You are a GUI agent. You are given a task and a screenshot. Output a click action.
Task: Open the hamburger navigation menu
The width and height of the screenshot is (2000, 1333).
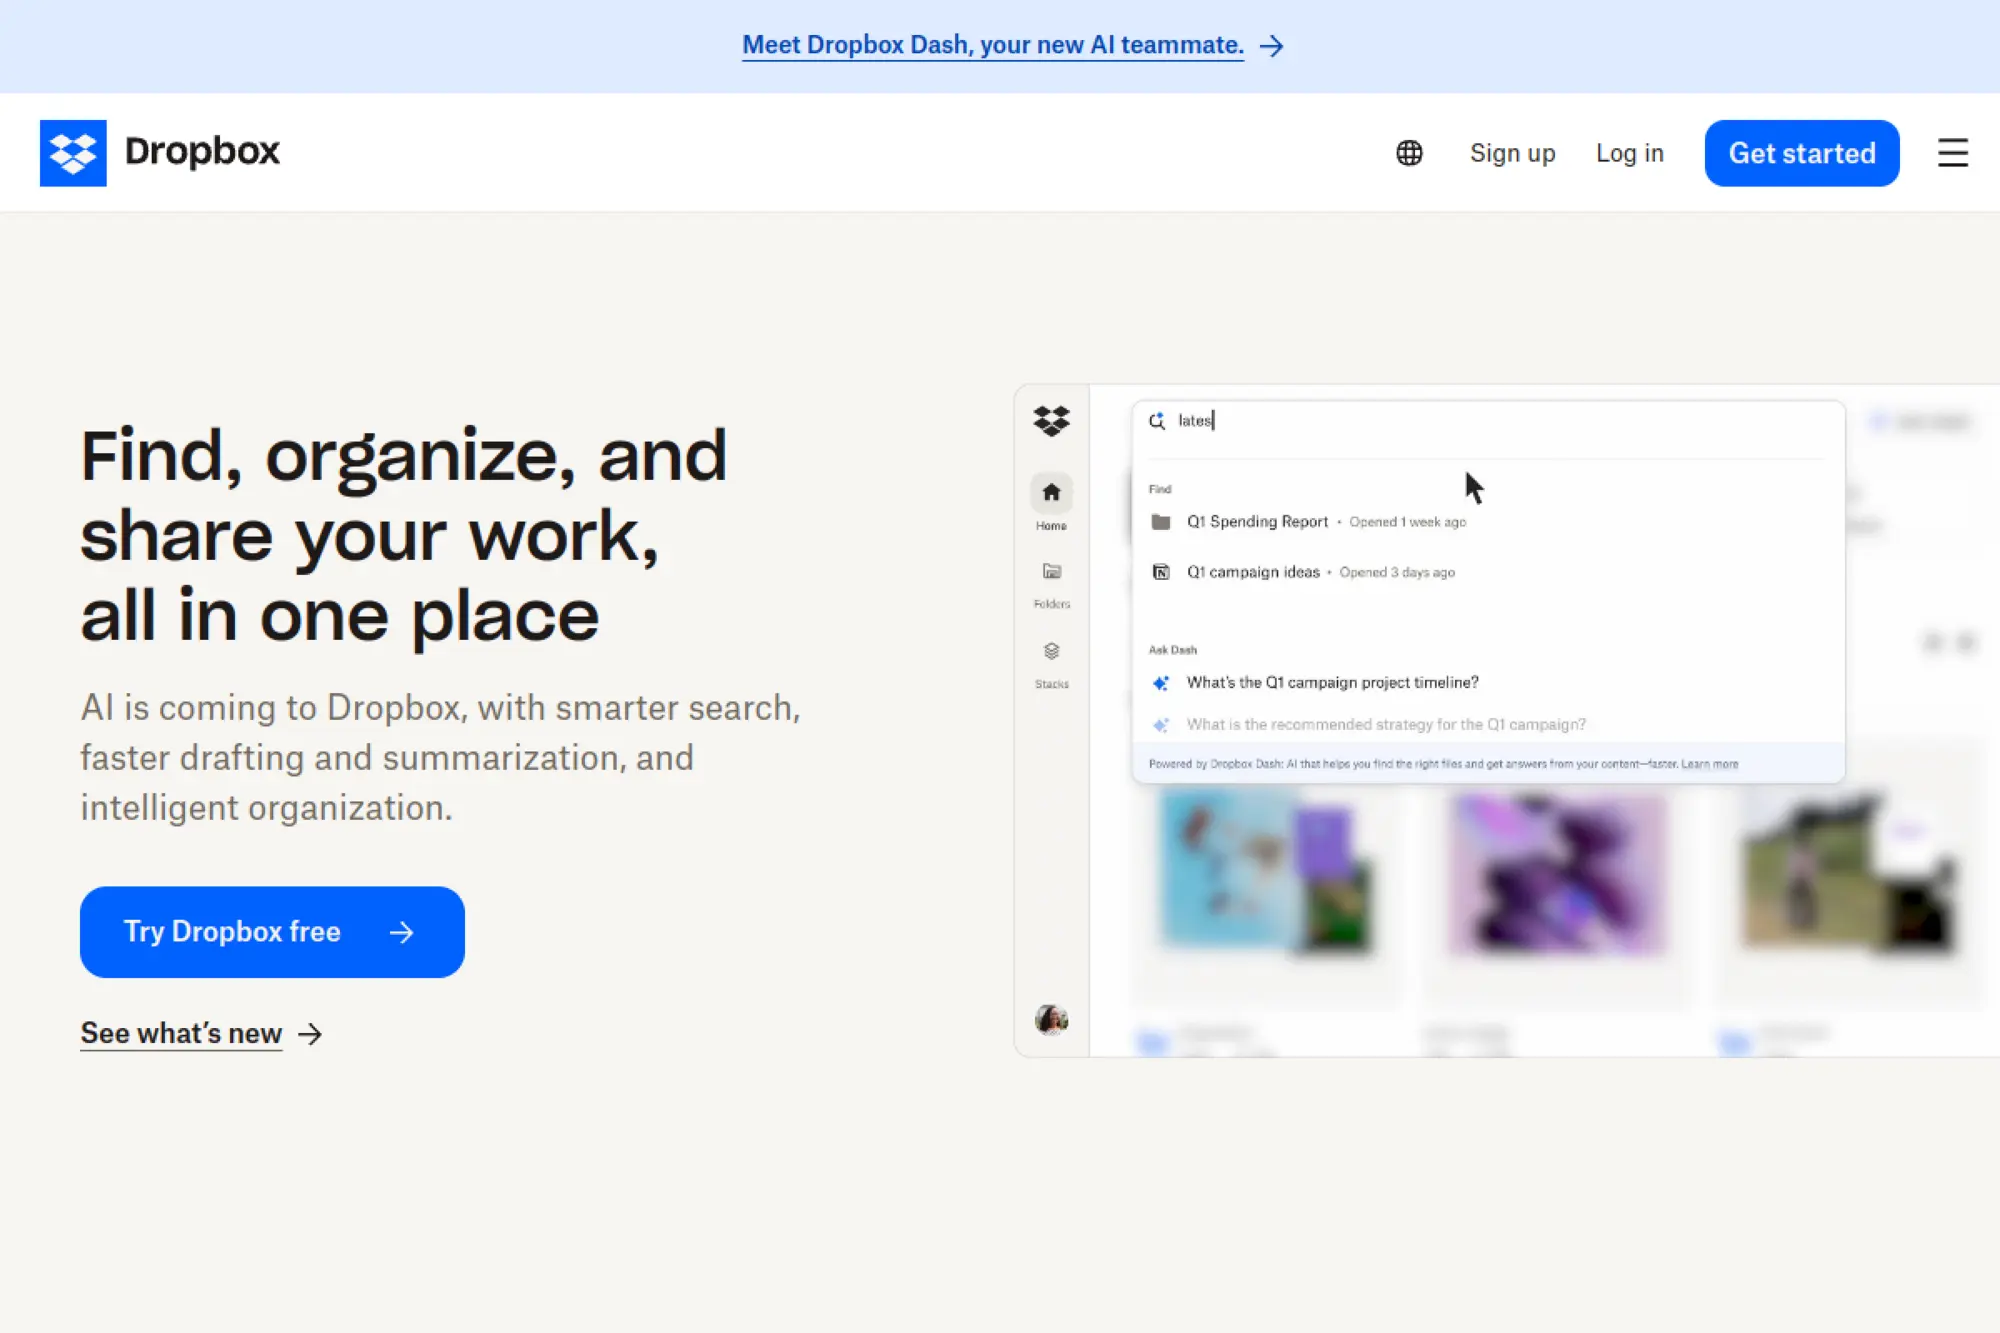coord(1952,152)
